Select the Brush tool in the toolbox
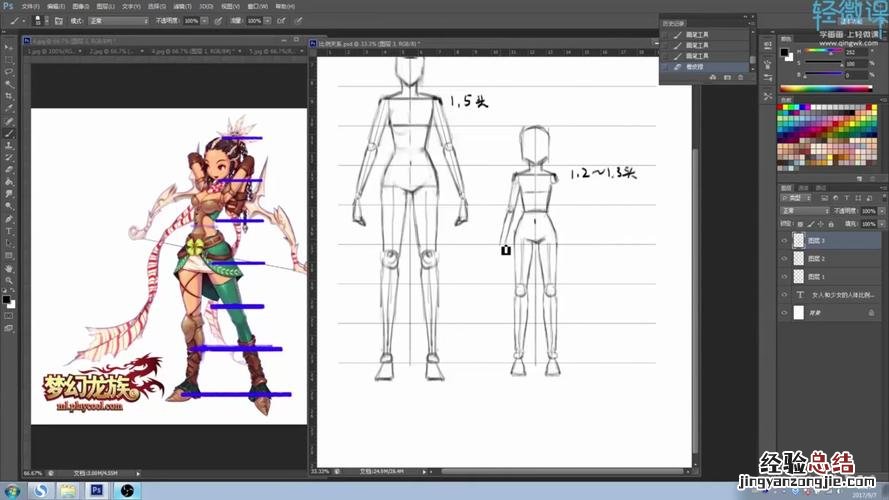The image size is (889, 500). pyautogui.click(x=9, y=133)
